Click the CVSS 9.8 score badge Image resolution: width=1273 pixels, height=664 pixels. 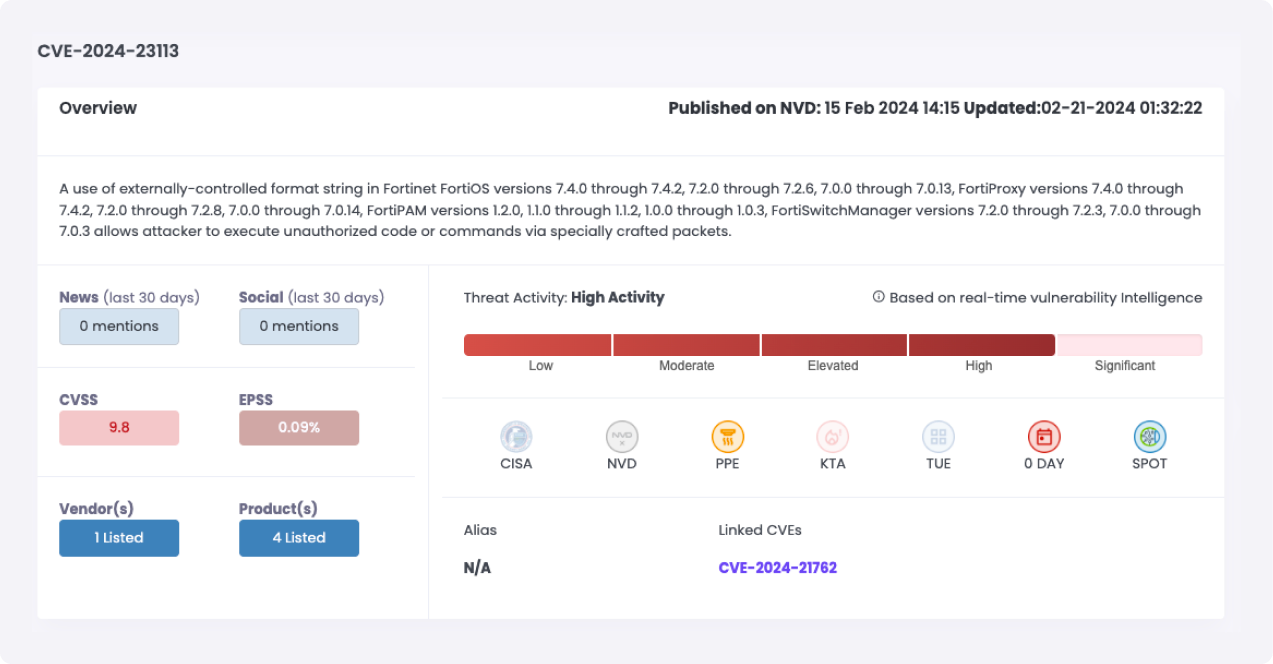[x=119, y=427]
